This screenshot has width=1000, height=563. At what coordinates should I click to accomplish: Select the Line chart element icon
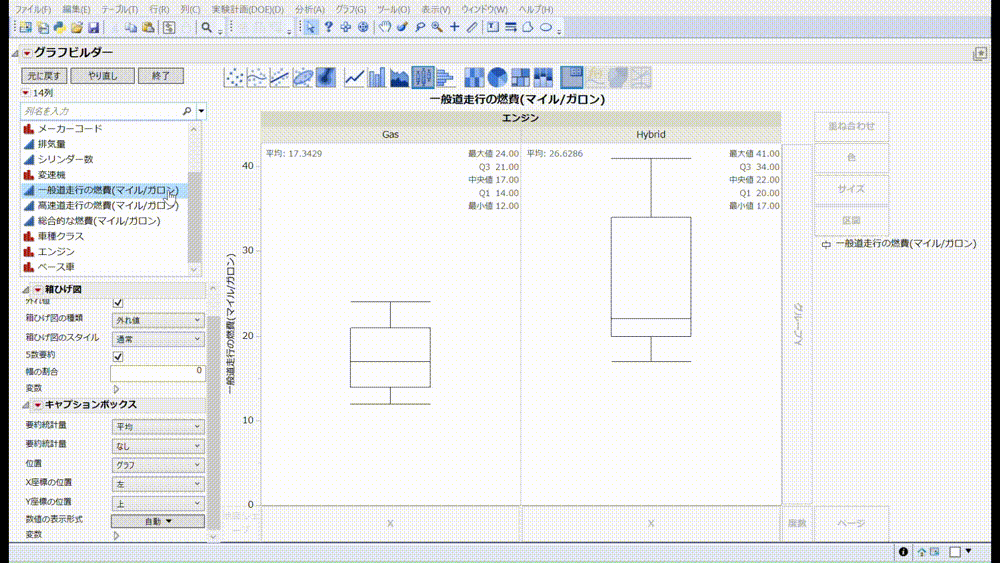354,78
